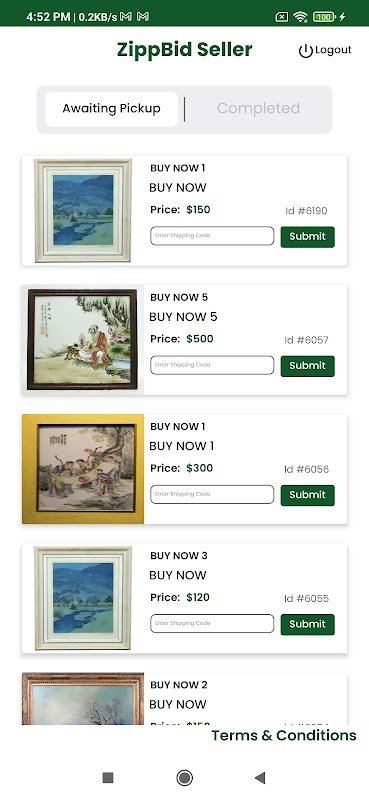This screenshot has height=800, width=369.
Task: Open painting thumbnail of BUY NOW 5
Action: 83,340
